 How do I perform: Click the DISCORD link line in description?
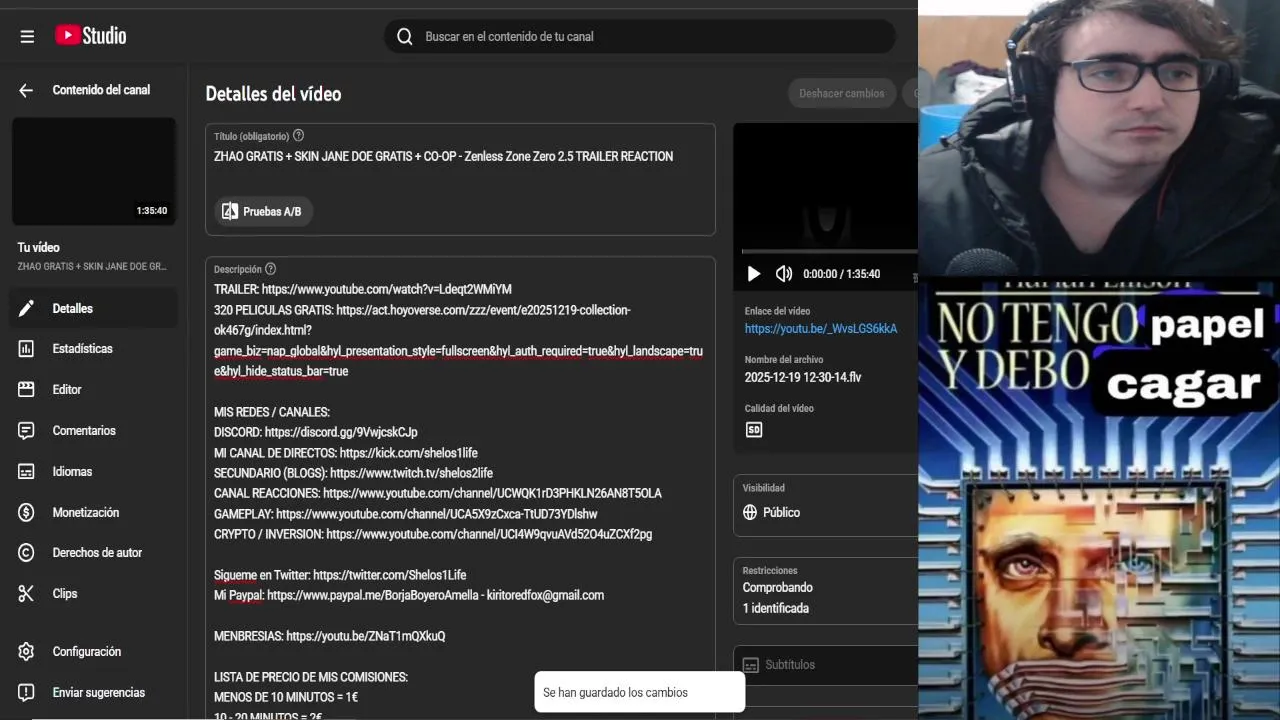pos(316,433)
